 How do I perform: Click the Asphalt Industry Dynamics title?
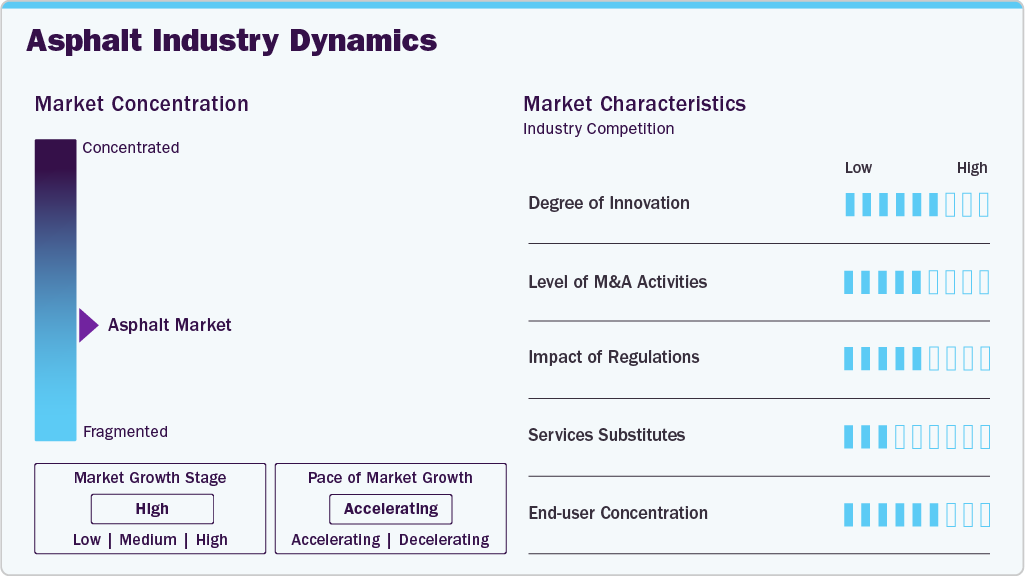(x=231, y=41)
